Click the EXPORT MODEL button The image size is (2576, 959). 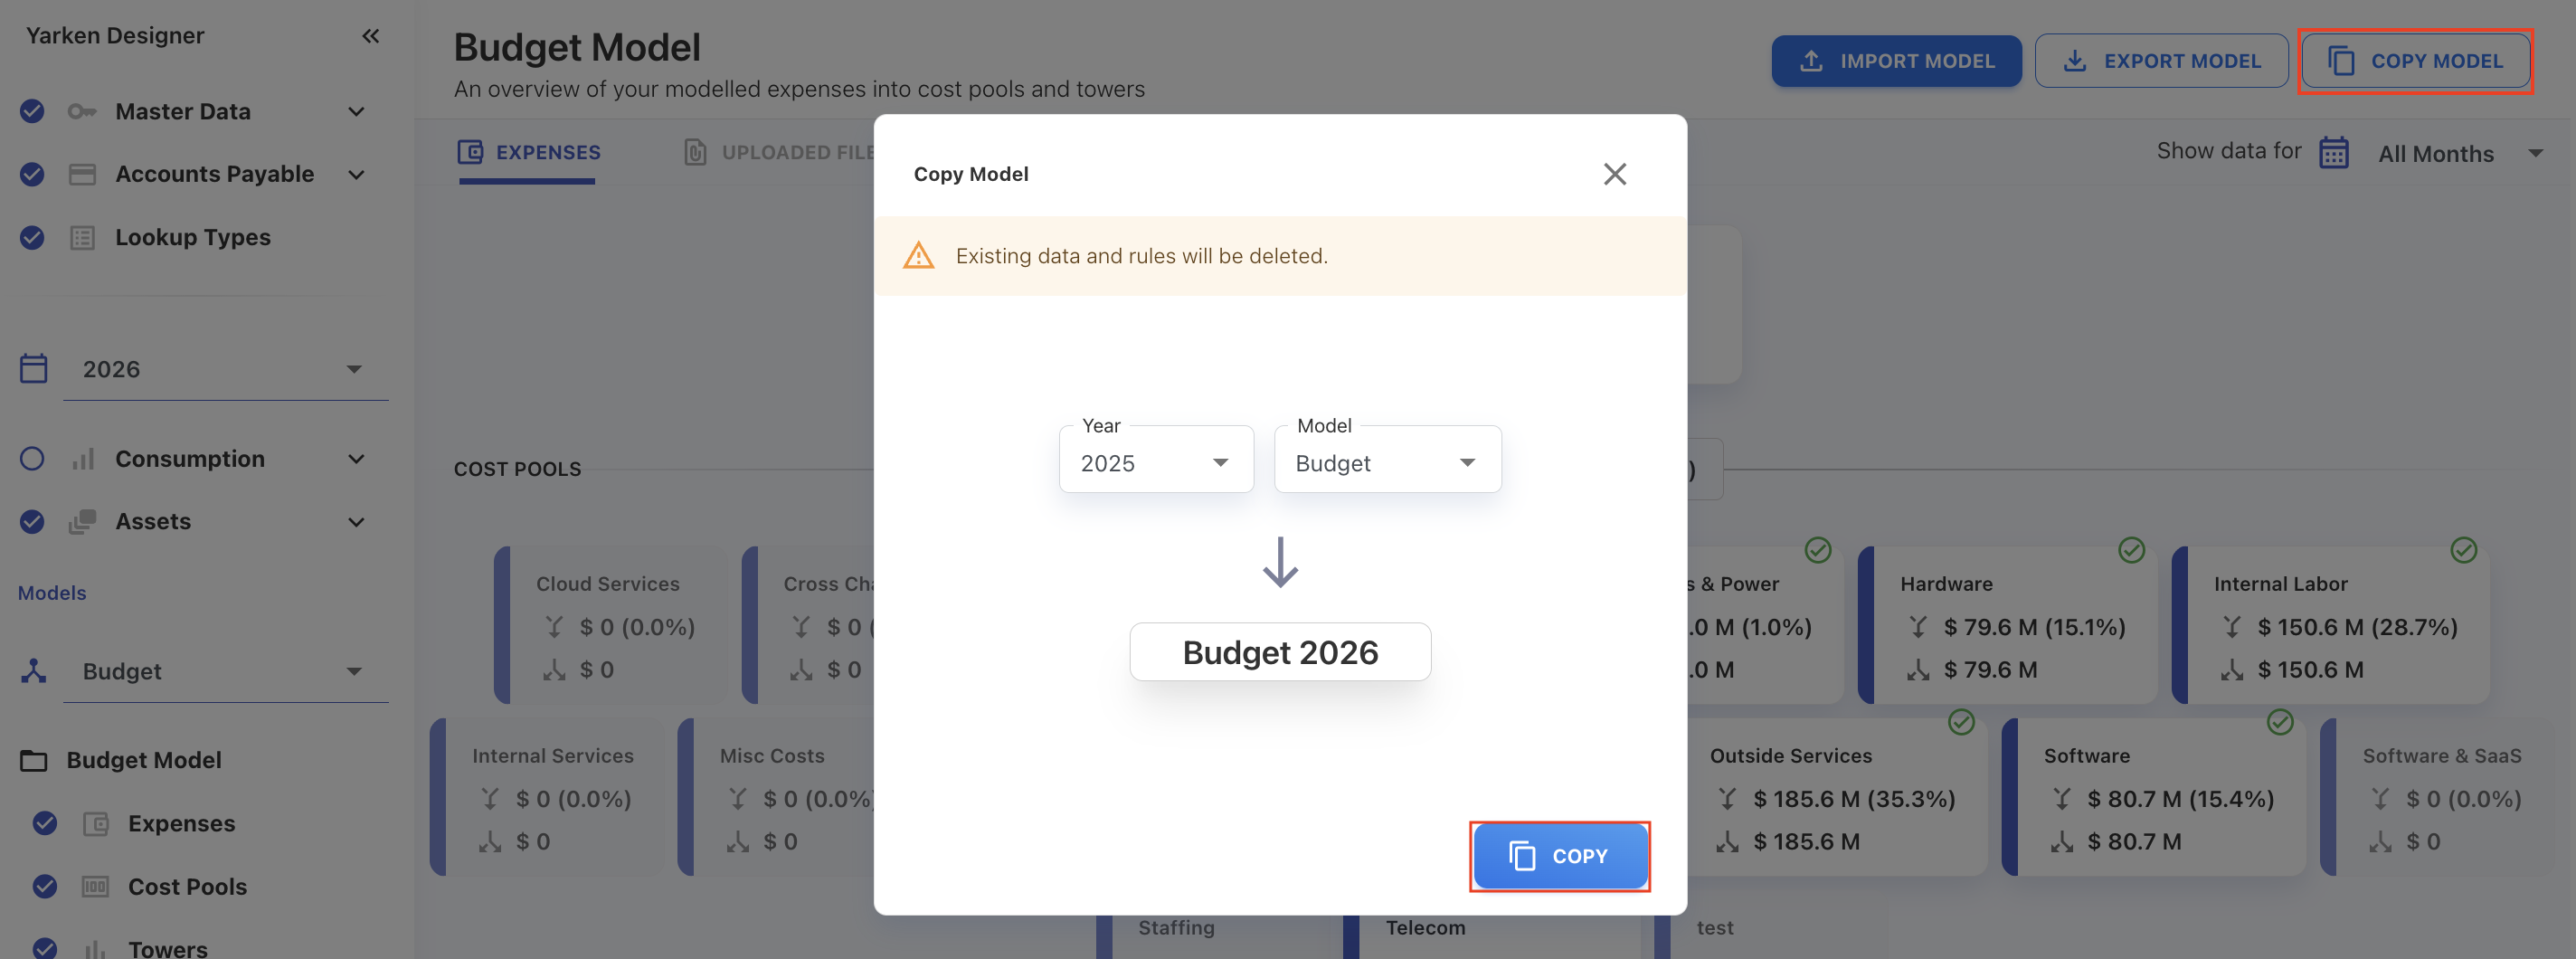coord(2162,60)
